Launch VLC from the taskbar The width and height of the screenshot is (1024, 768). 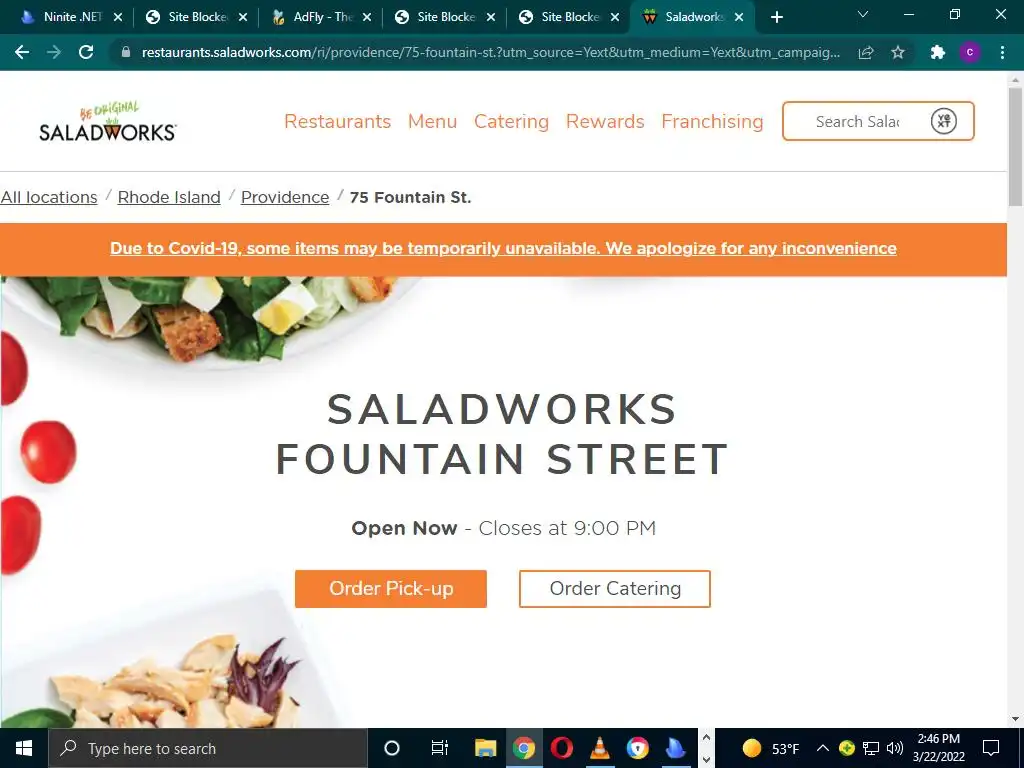[x=600, y=748]
